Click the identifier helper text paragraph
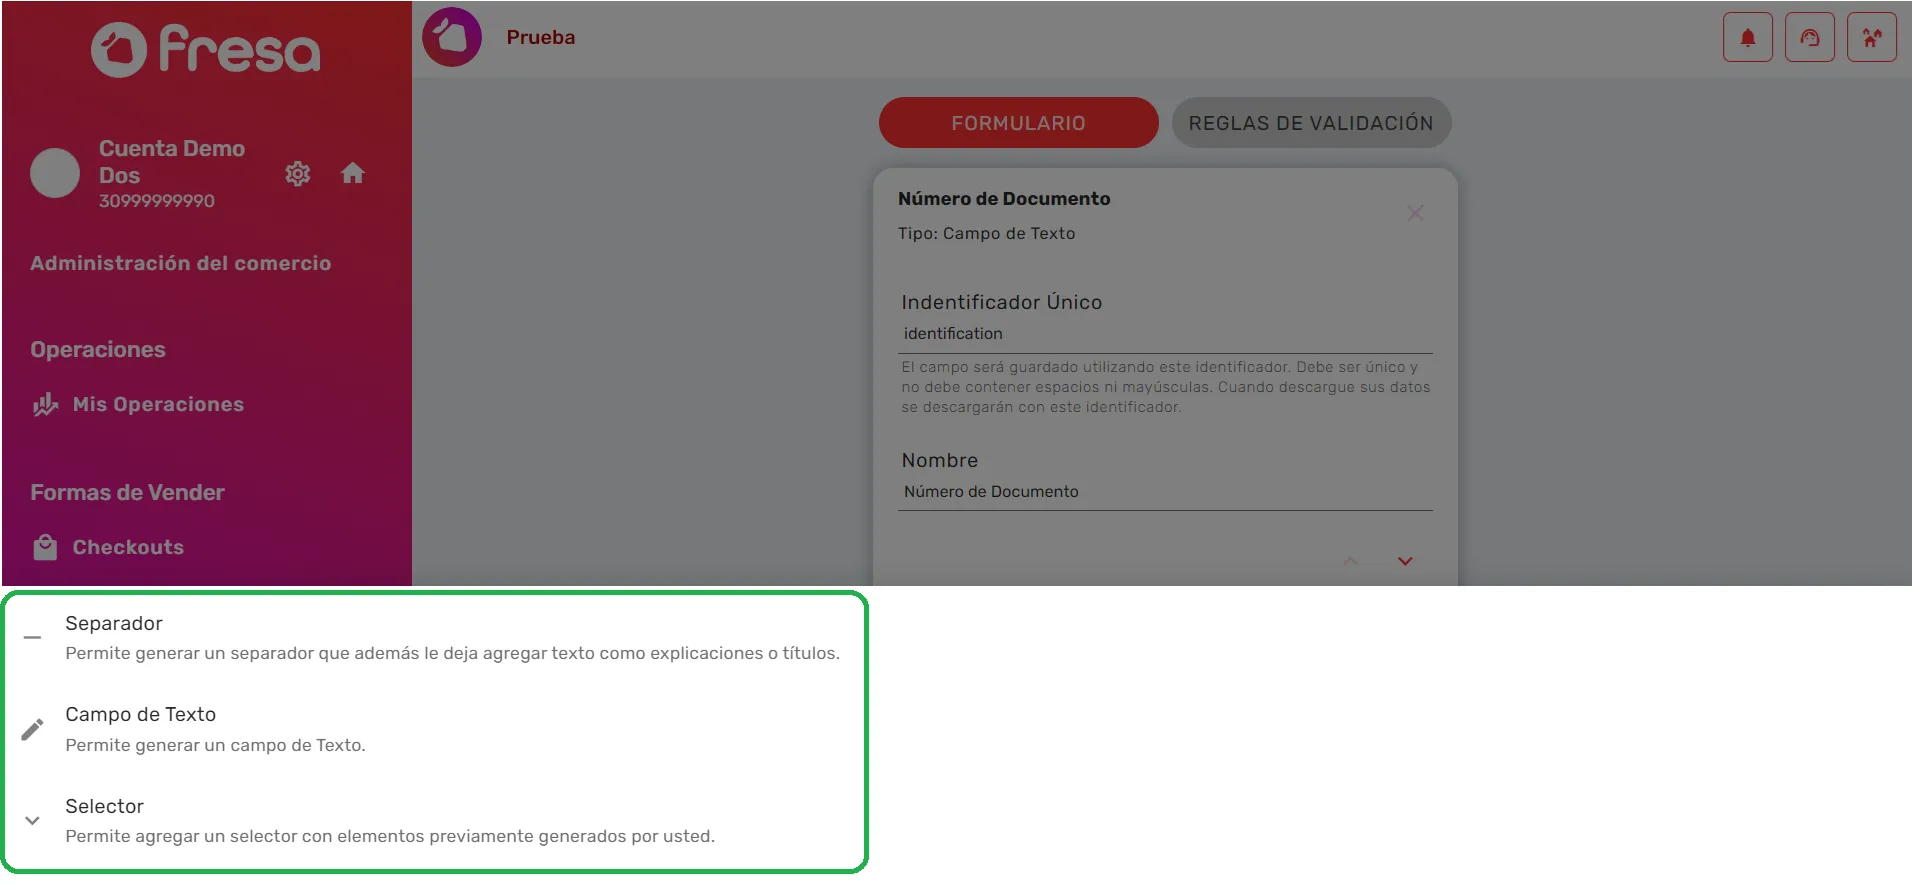 click(1165, 387)
